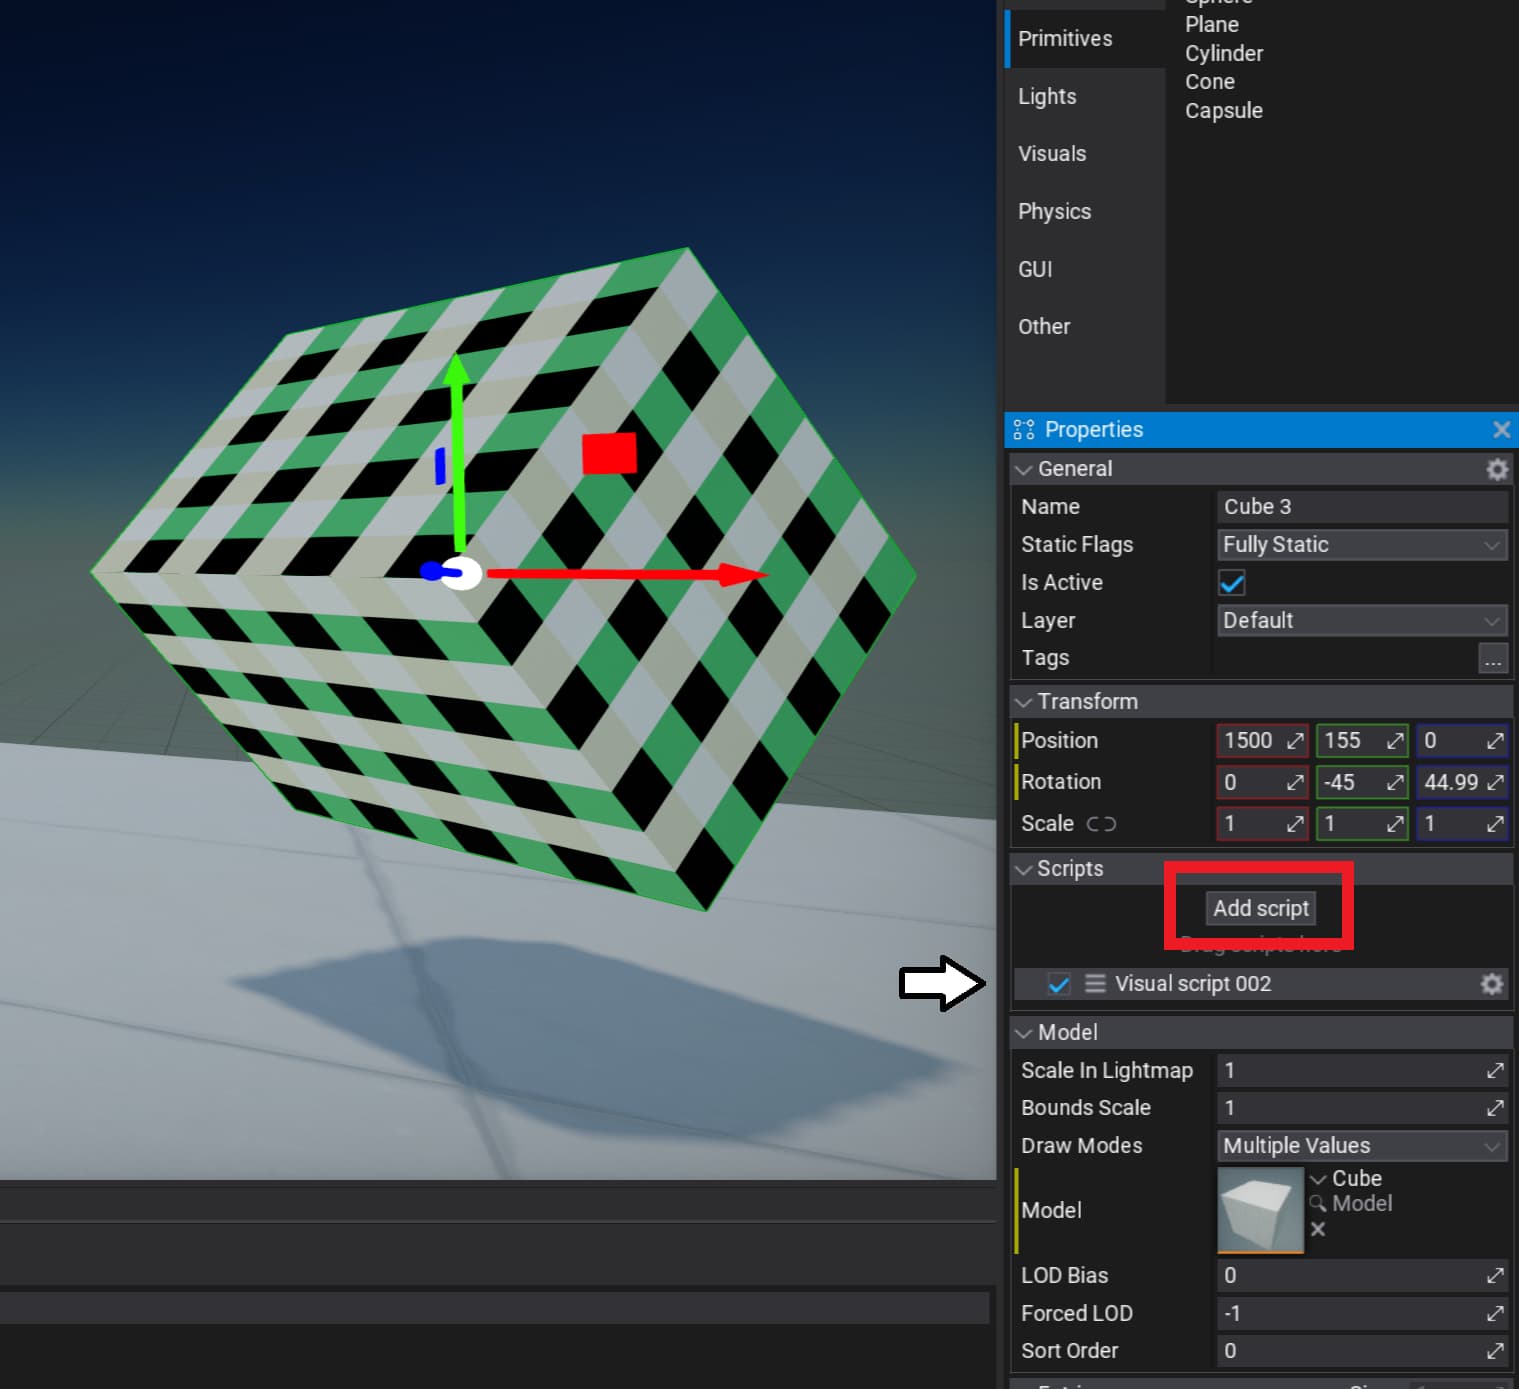Click the Name field containing Cube 3

tap(1361, 507)
